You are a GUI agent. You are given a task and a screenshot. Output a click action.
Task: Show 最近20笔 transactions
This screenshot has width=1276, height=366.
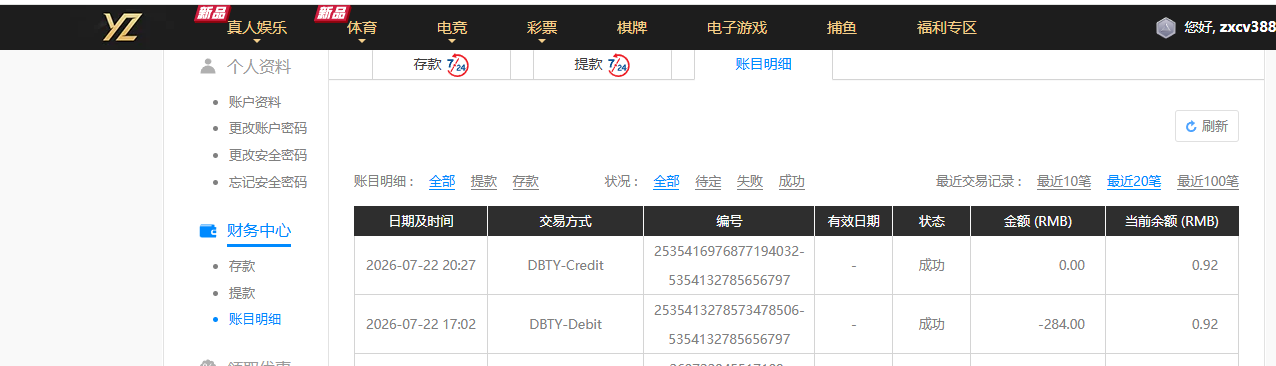[x=1134, y=181]
